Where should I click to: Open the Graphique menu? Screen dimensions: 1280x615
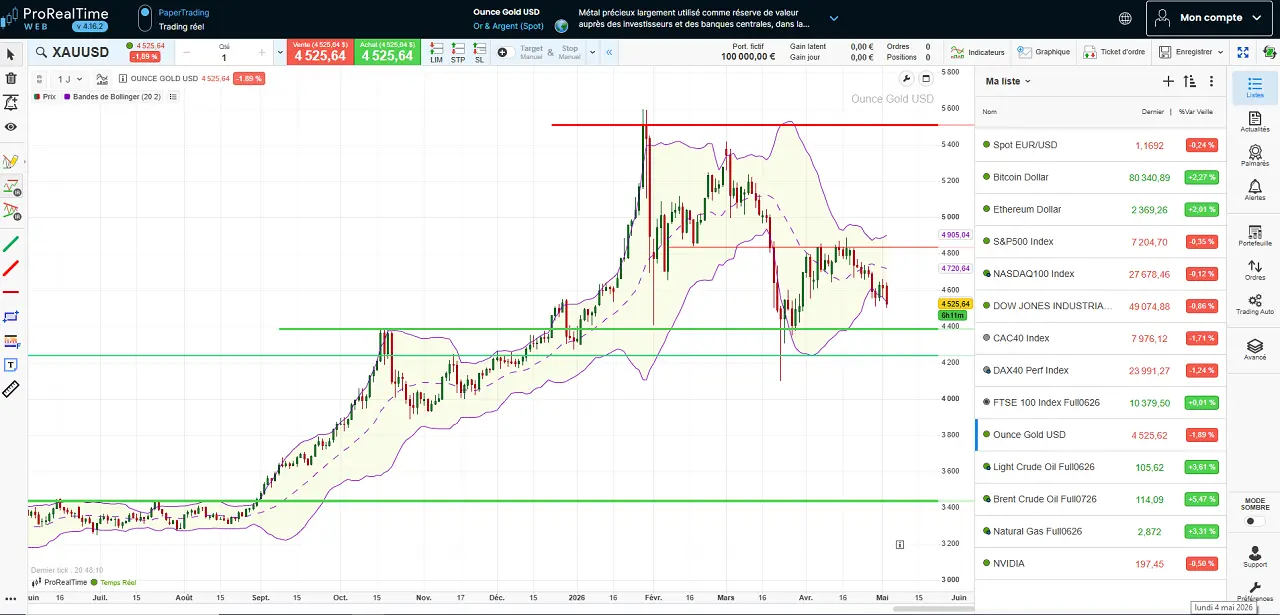pos(1044,52)
